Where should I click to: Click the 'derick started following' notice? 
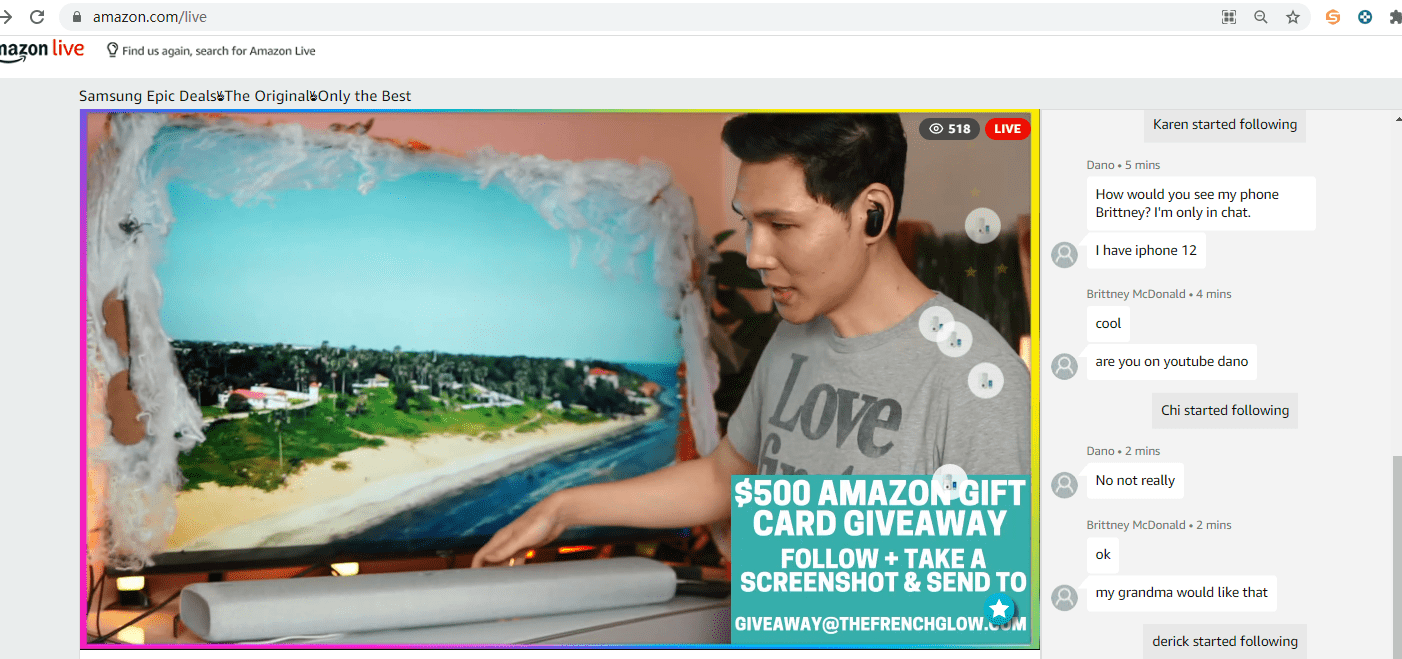(x=1225, y=642)
